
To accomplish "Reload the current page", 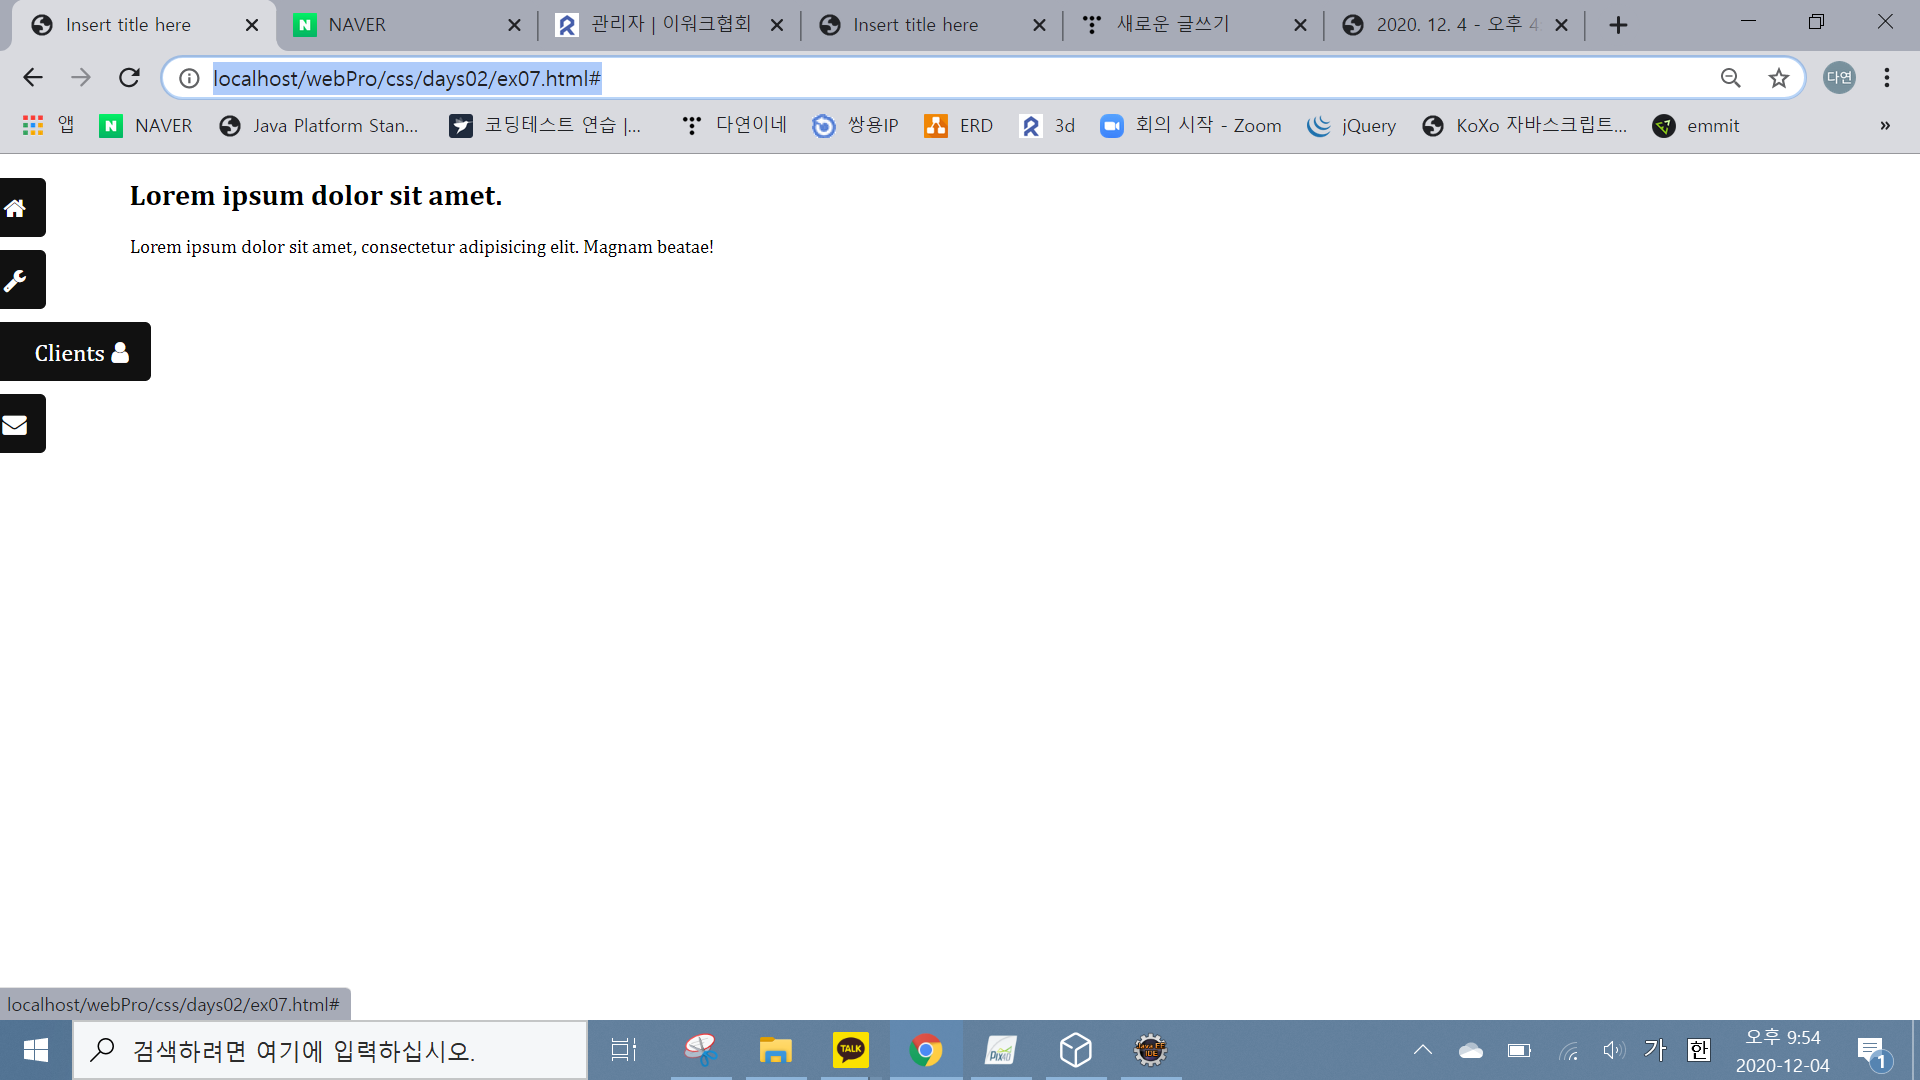I will (x=129, y=78).
